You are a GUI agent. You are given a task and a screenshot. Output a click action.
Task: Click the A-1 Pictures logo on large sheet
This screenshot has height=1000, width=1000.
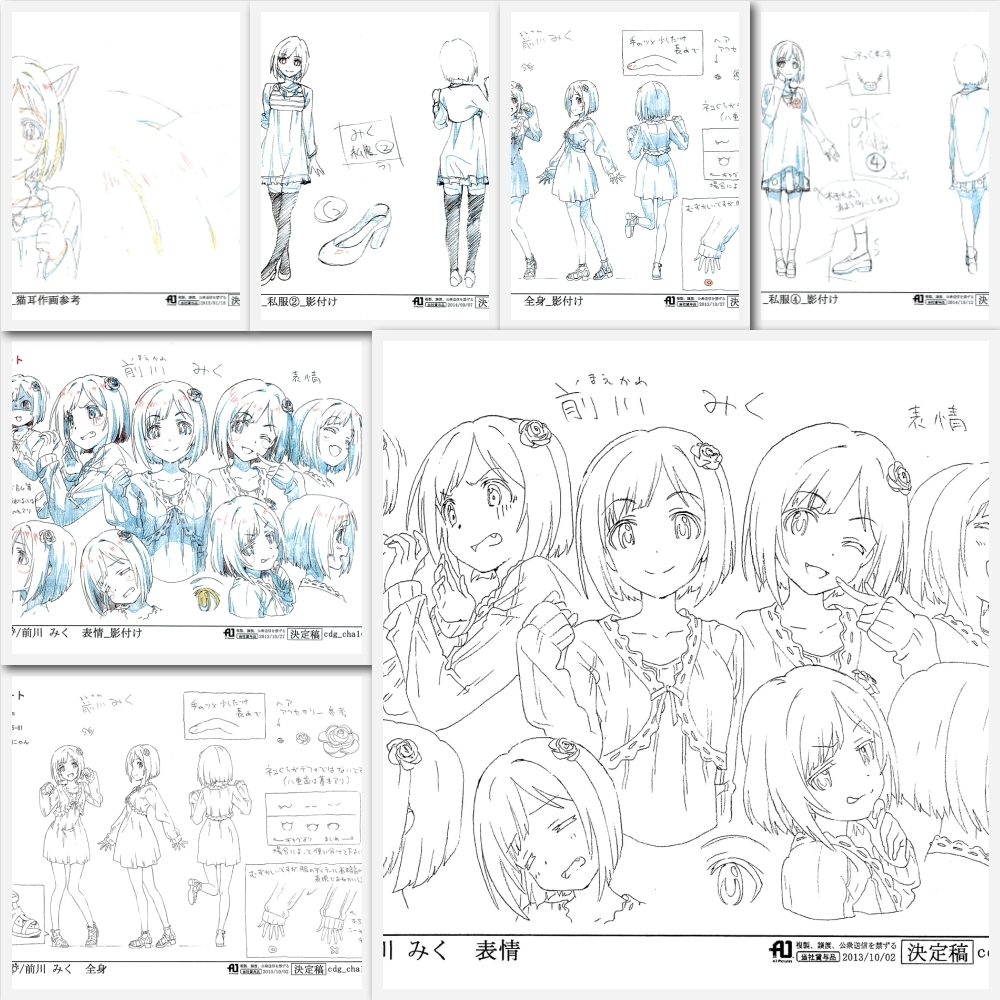(x=780, y=951)
